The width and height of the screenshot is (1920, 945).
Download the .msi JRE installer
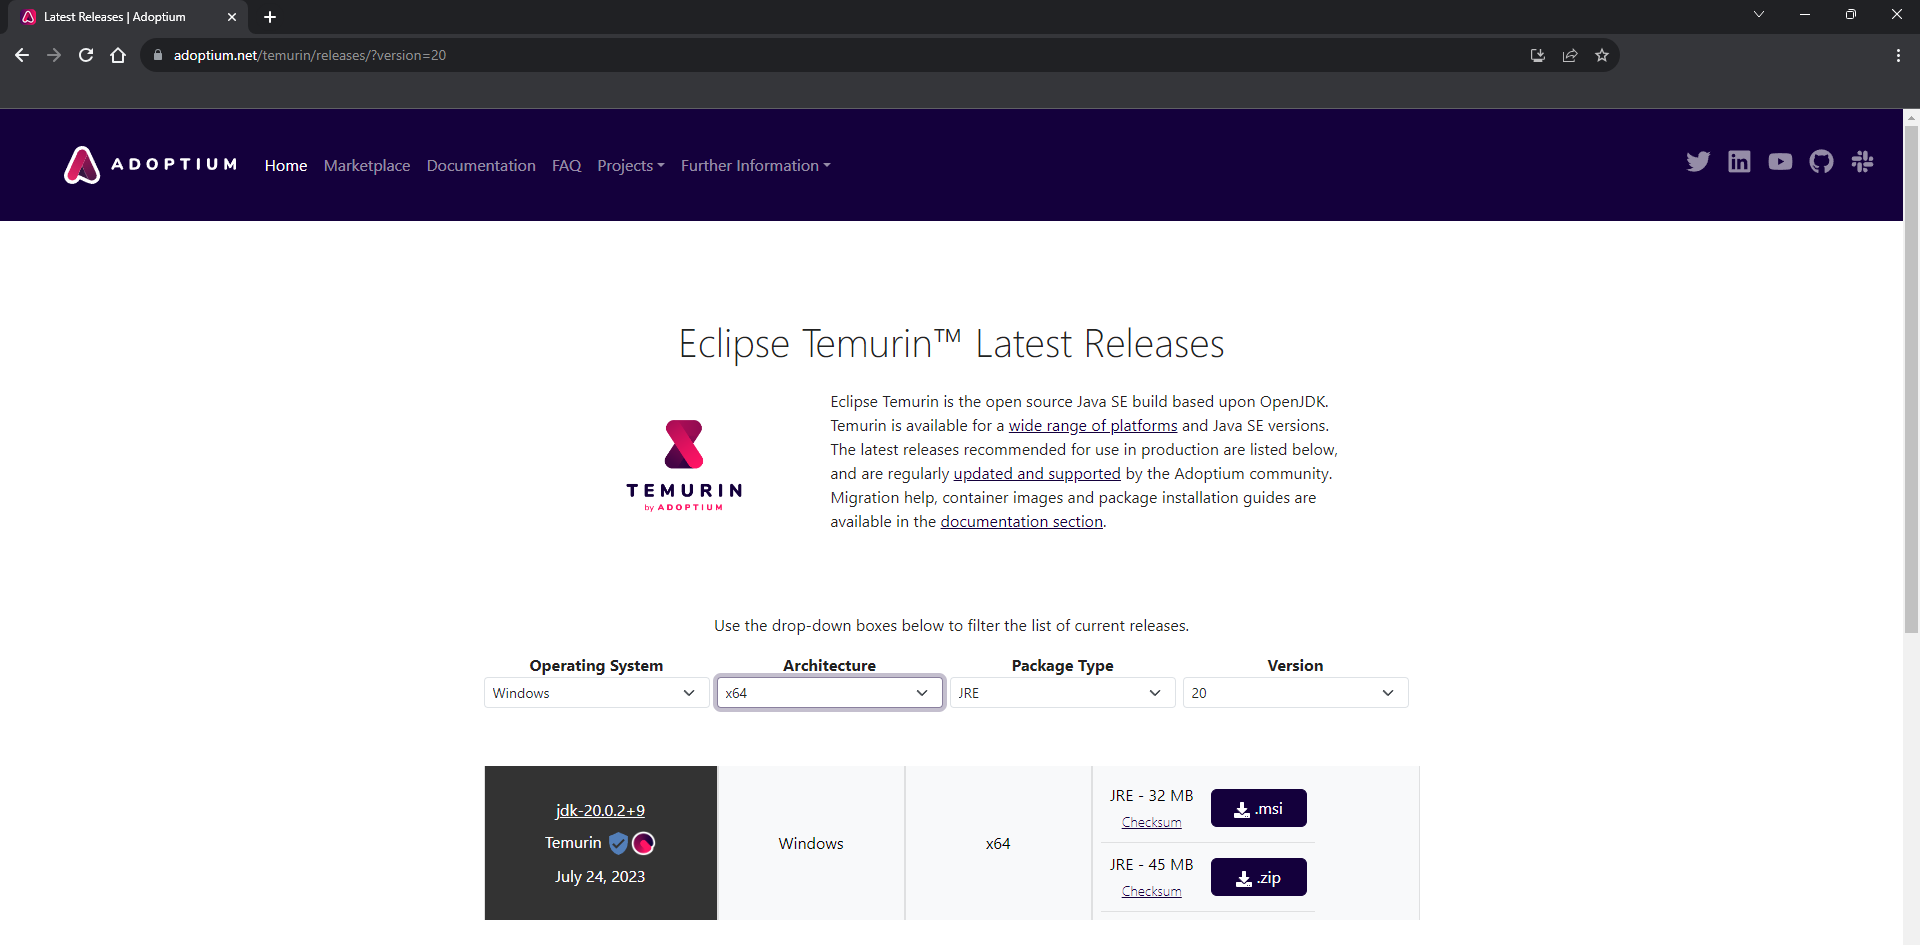pyautogui.click(x=1258, y=808)
